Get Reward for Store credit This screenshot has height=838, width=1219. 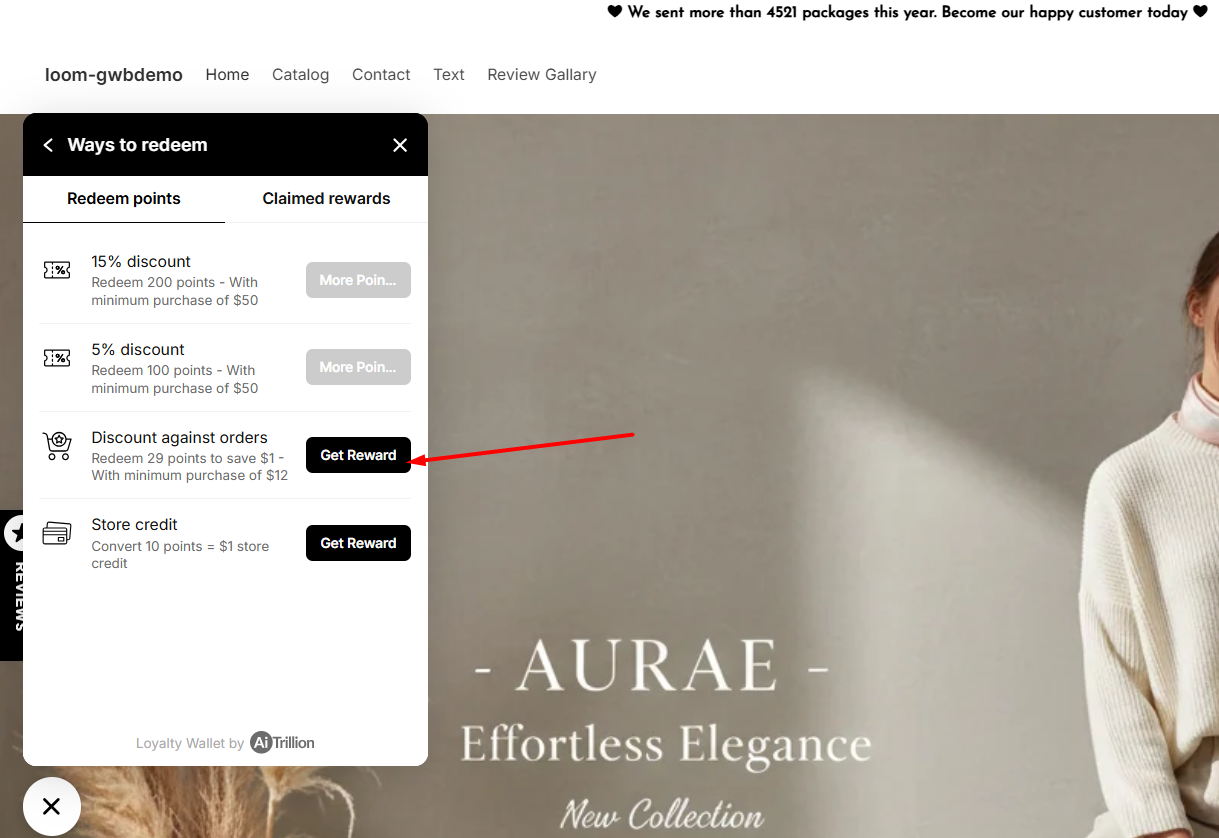tap(358, 543)
